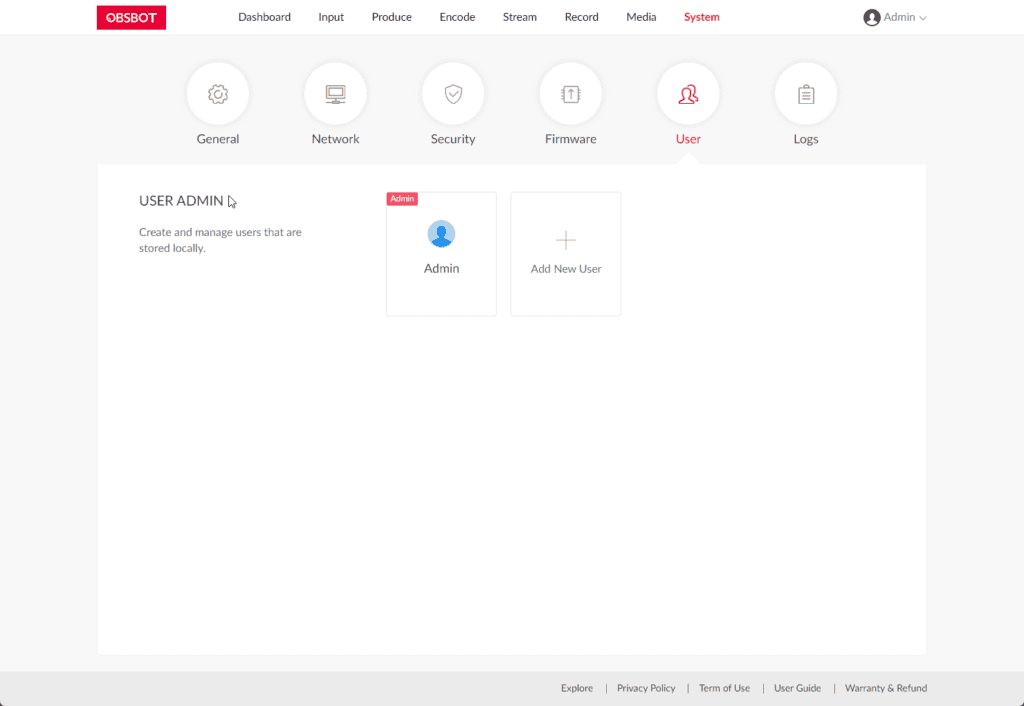The height and width of the screenshot is (706, 1024).
Task: Open the Network monitor icon
Action: pos(335,94)
